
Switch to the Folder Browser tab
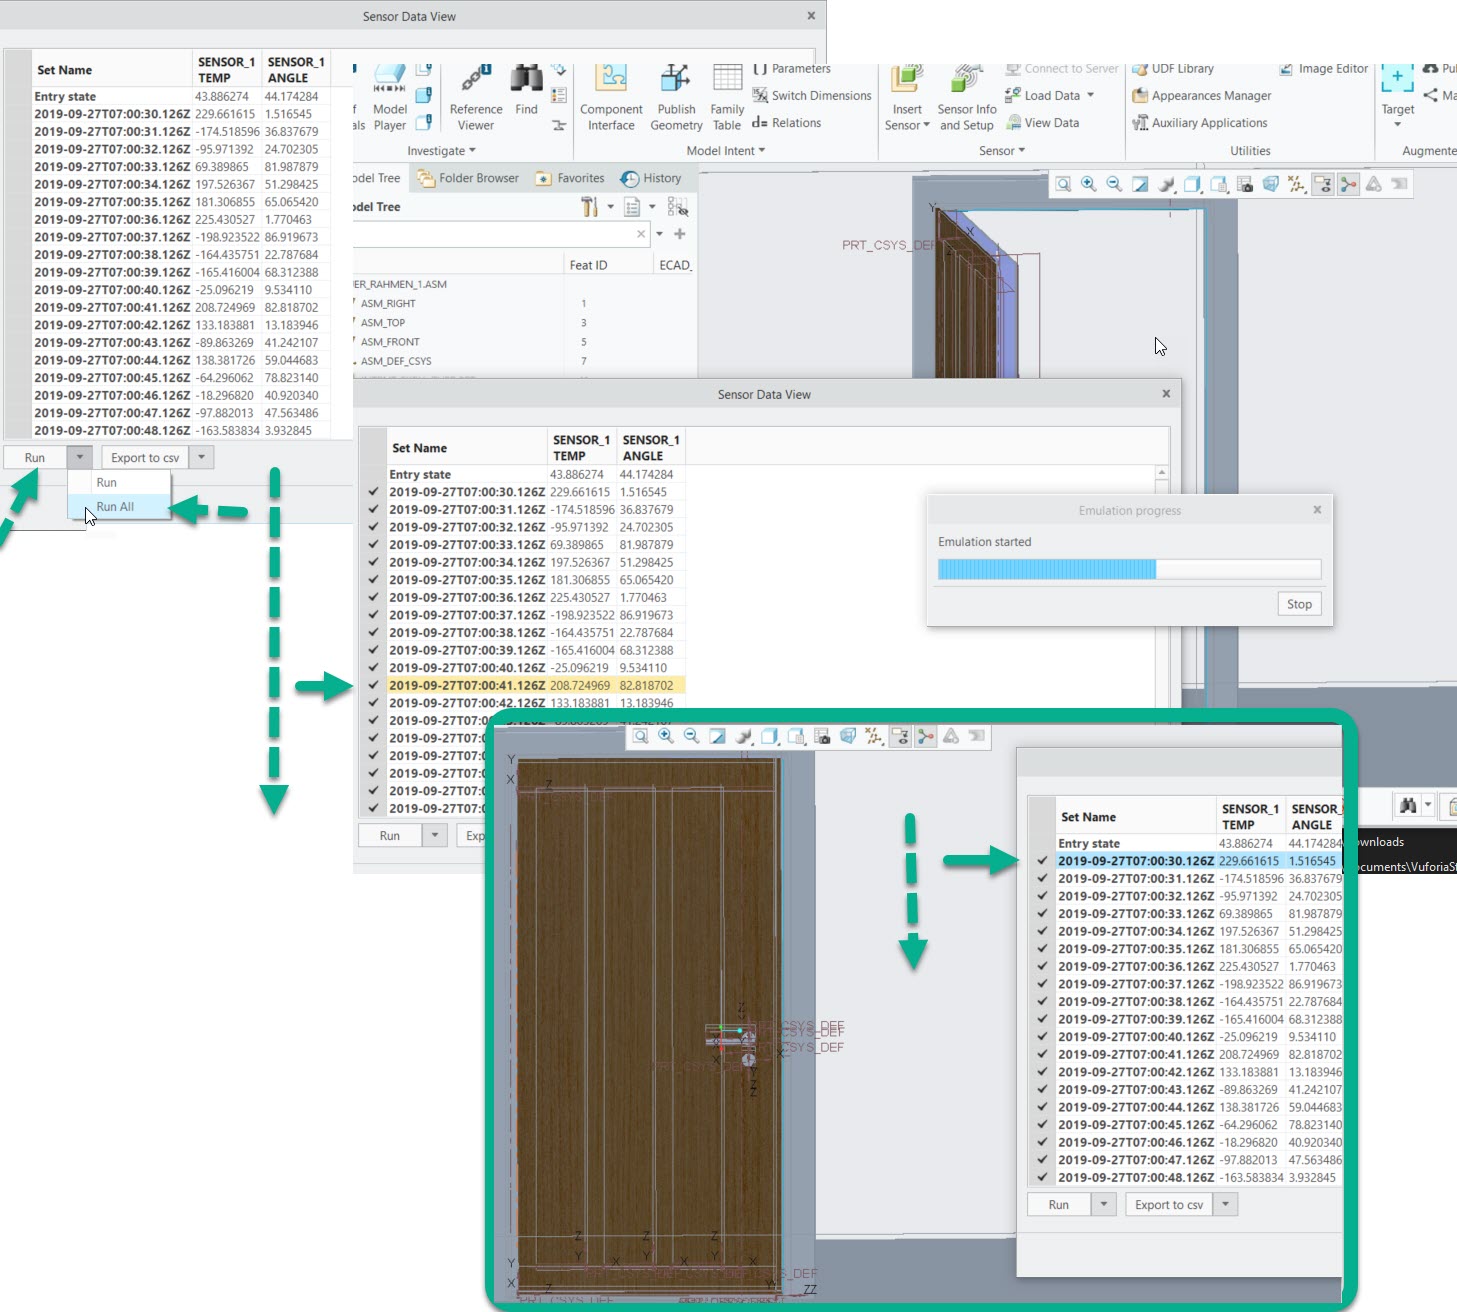point(468,177)
